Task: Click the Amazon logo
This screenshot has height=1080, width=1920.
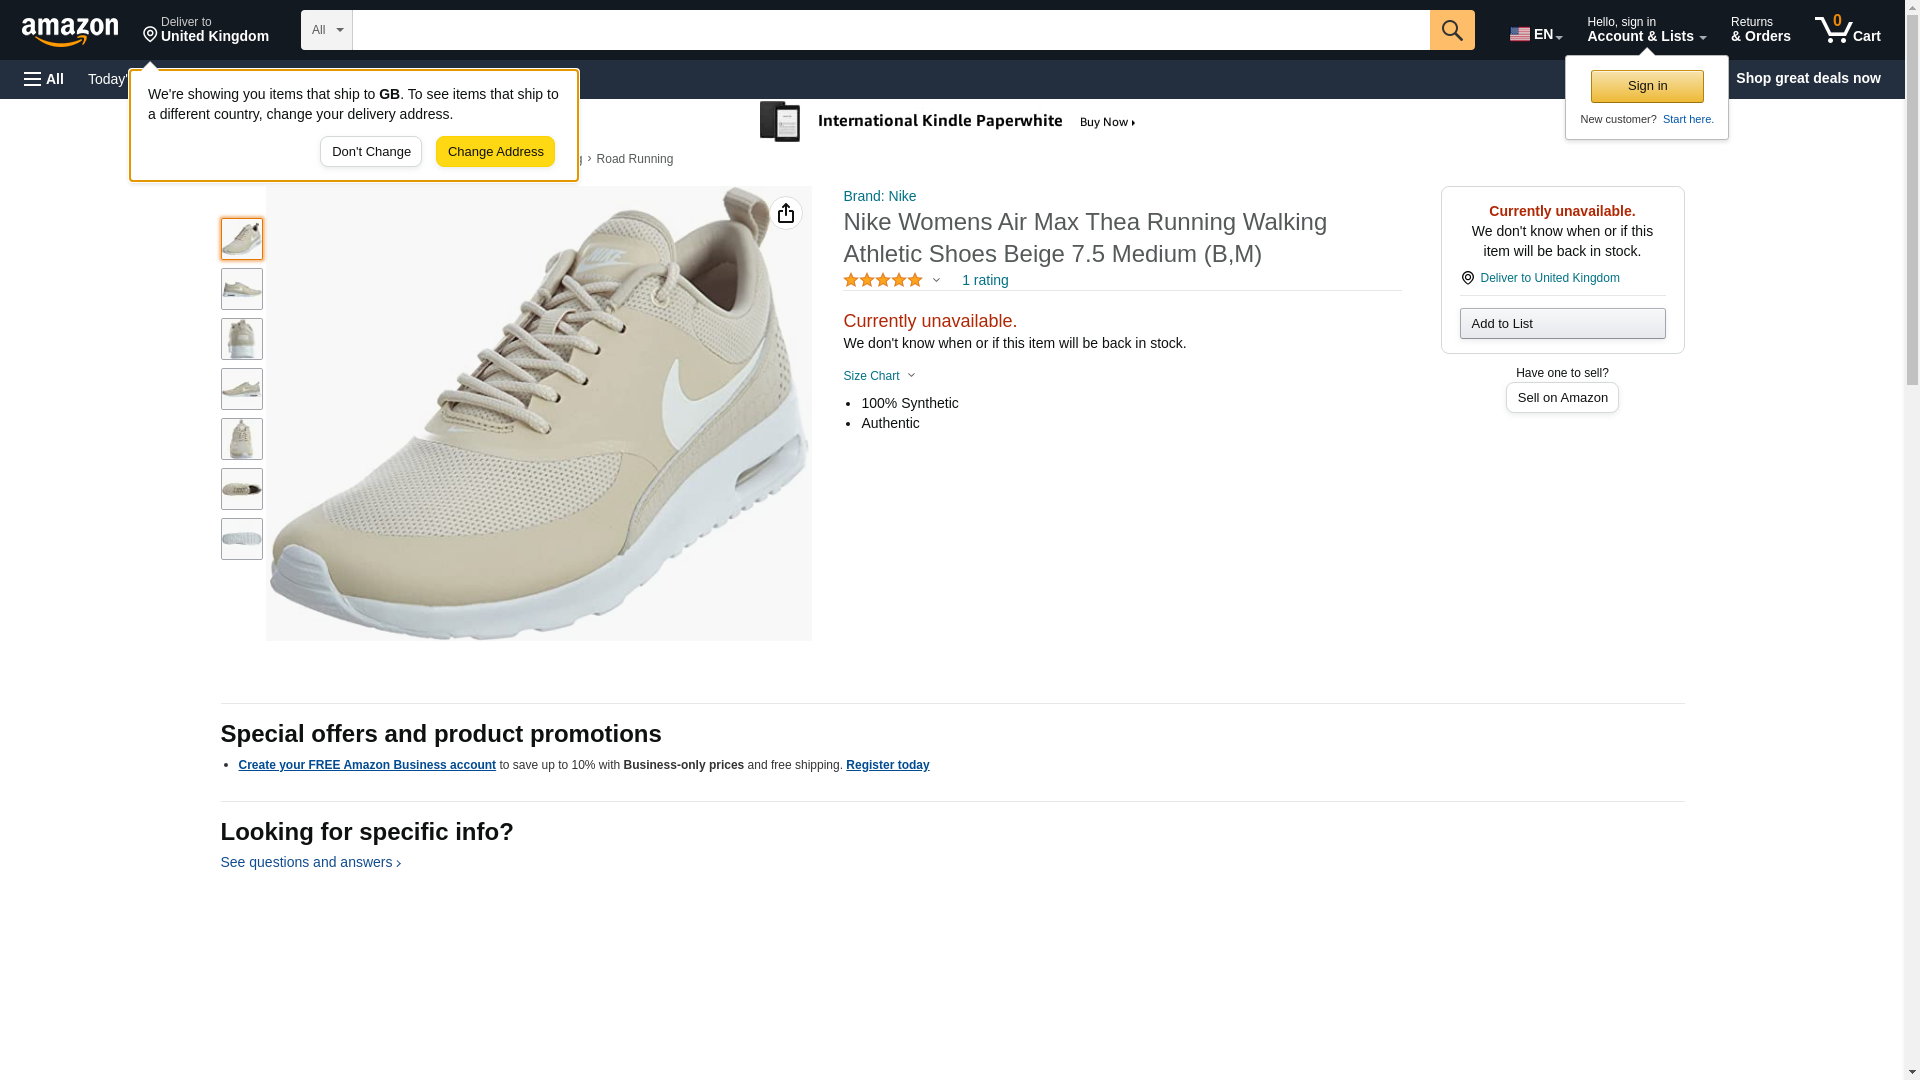Action: click(x=70, y=31)
